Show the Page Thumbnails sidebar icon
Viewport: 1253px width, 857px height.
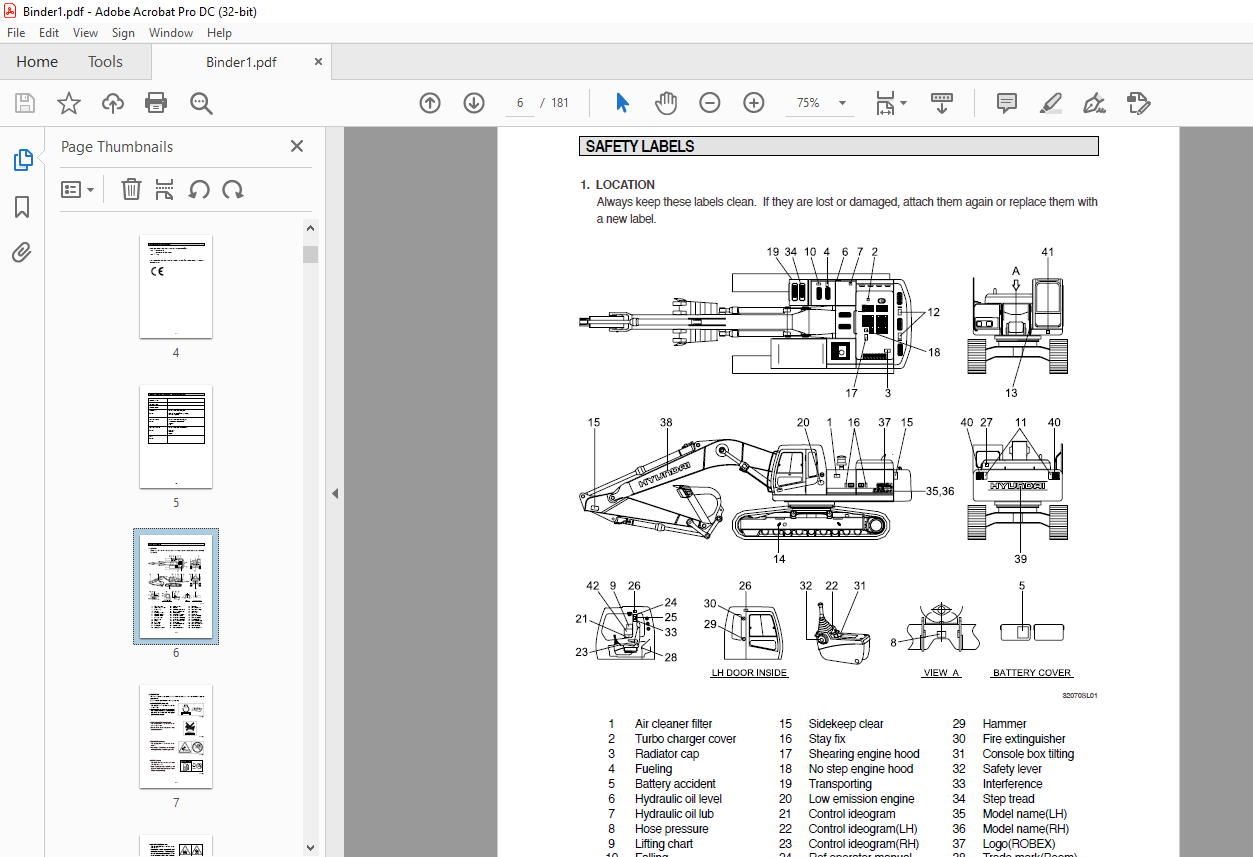click(22, 160)
